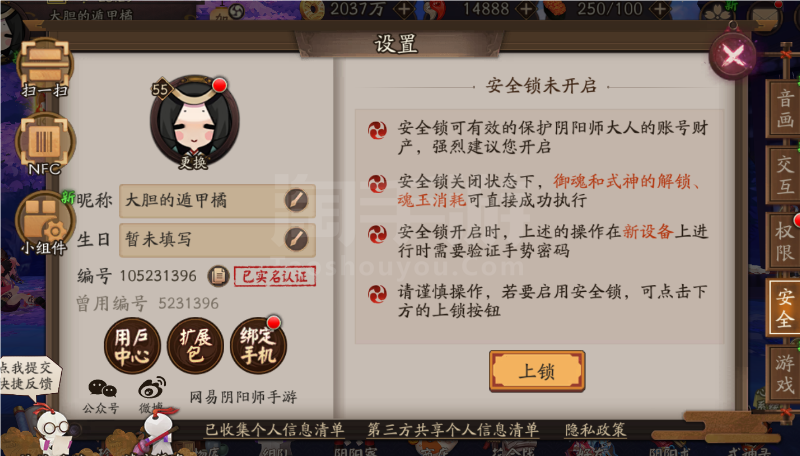The image size is (800, 456).
Task: Open 绑定手机 bind phone button
Action: pos(258,346)
